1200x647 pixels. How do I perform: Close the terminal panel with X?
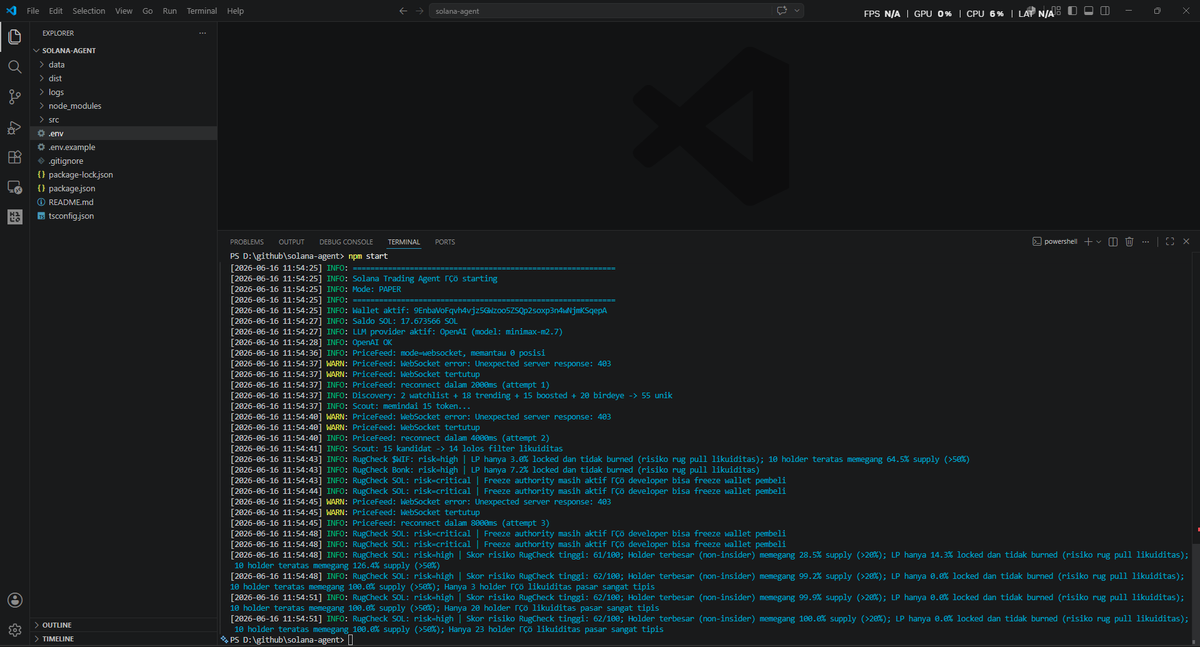coord(1186,241)
